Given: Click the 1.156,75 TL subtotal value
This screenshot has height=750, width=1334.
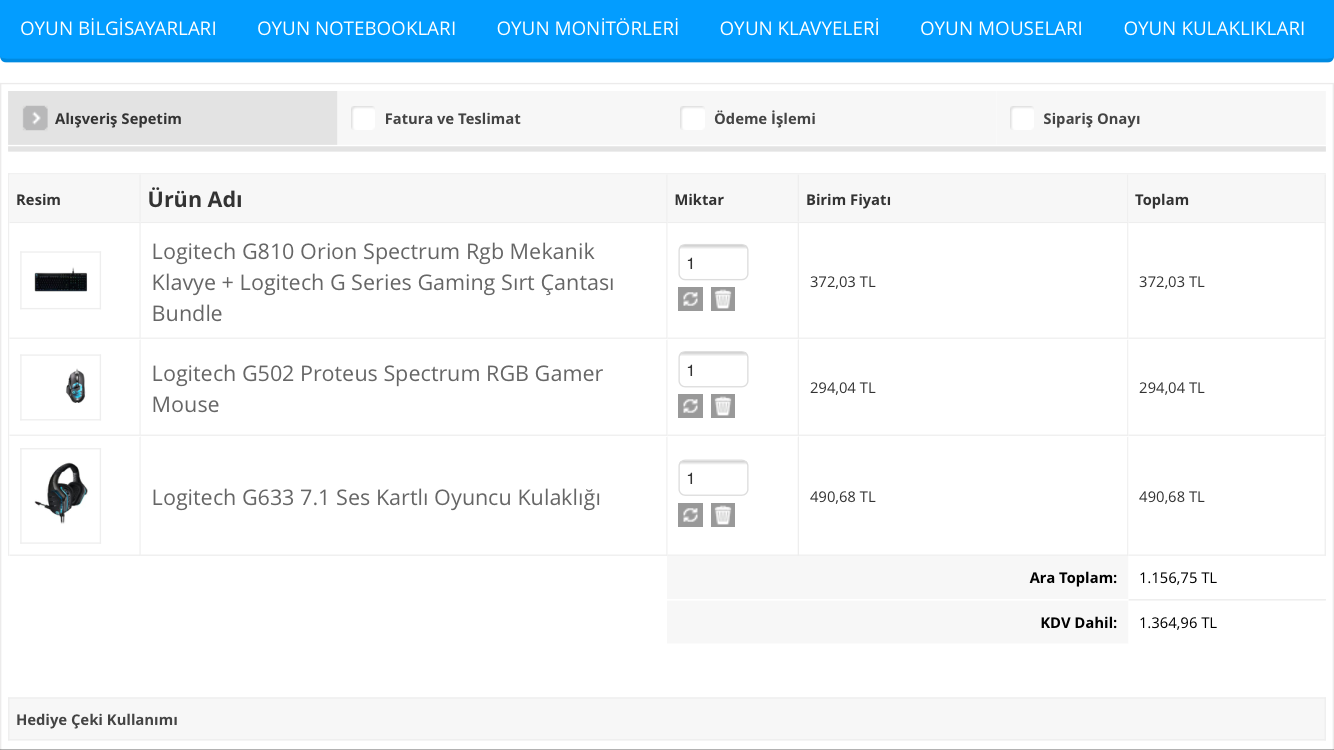Looking at the screenshot, I should (1178, 578).
